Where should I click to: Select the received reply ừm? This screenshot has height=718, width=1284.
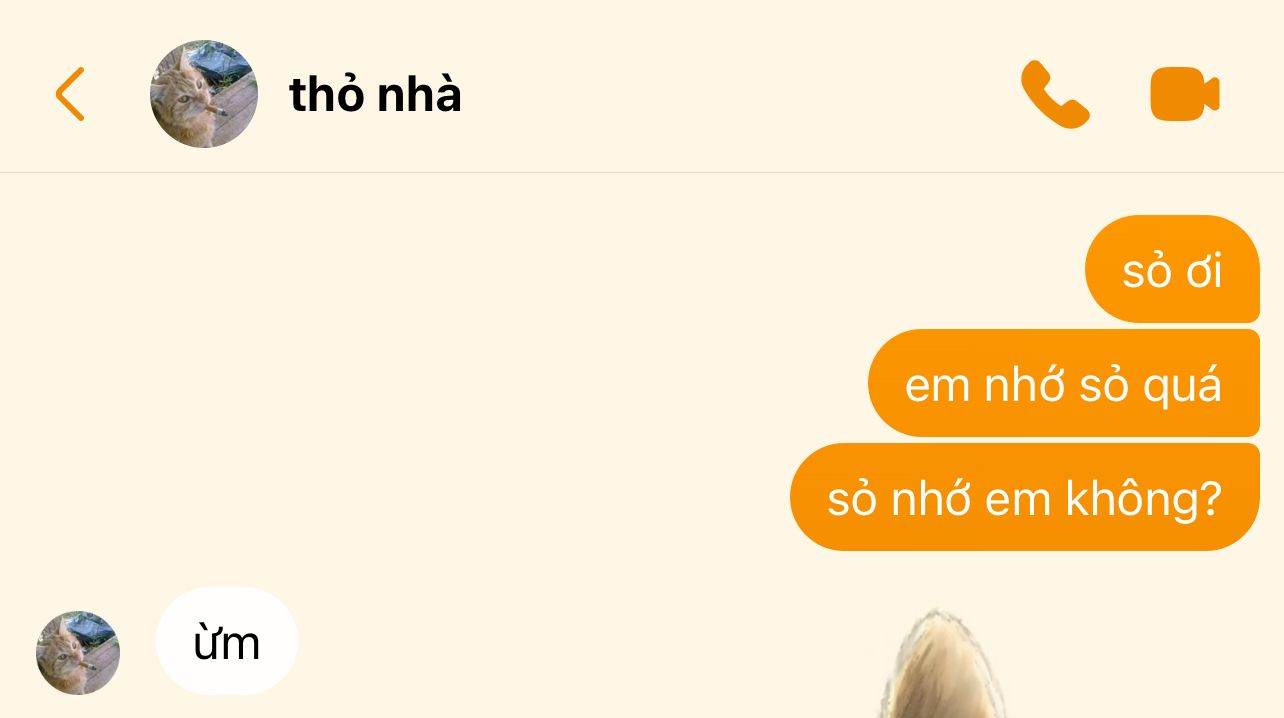[227, 641]
